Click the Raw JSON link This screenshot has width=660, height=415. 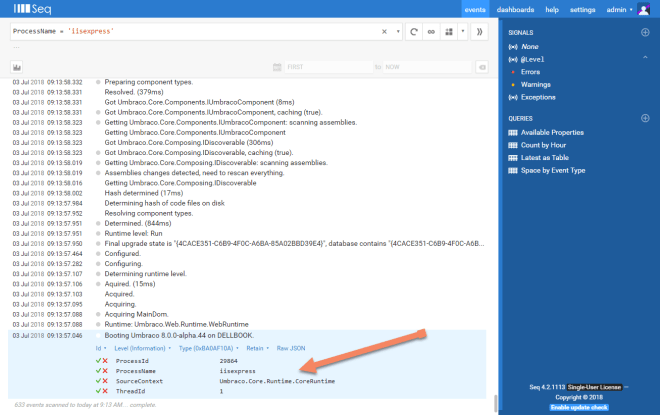coord(293,349)
